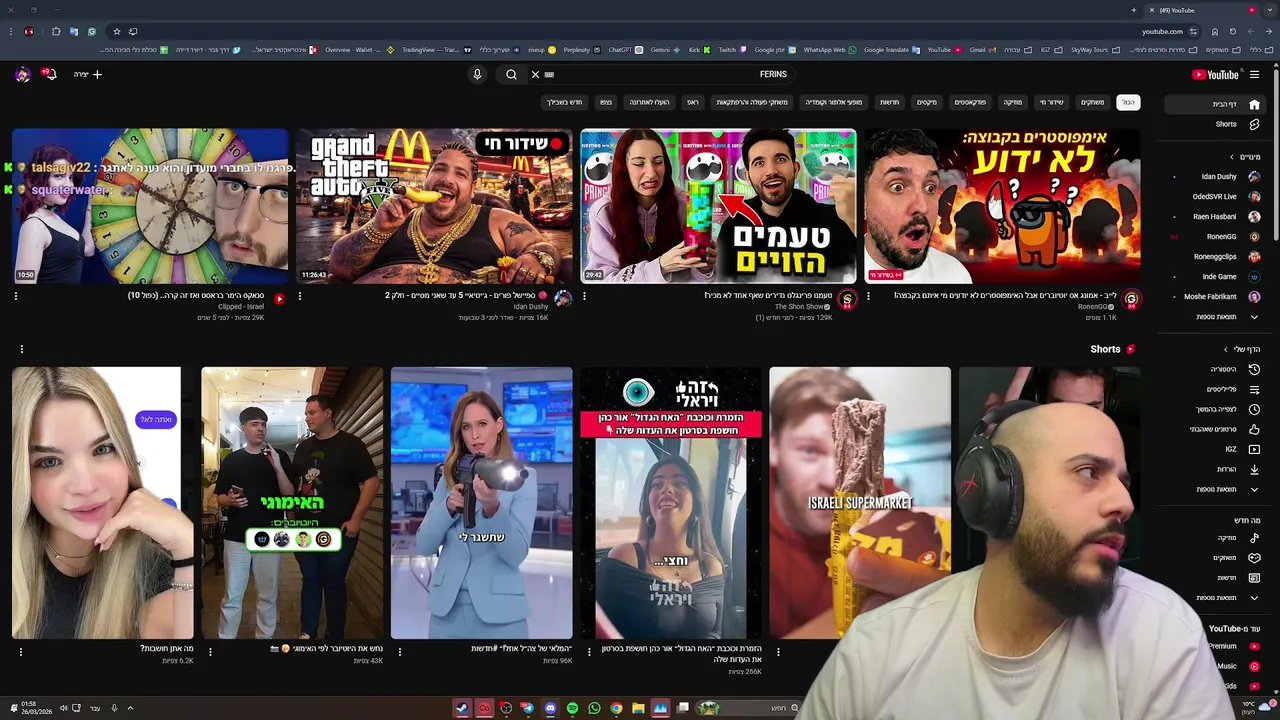Play the Among Us לא ידוע thumbnail
The height and width of the screenshot is (720, 1280).
[1002, 206]
